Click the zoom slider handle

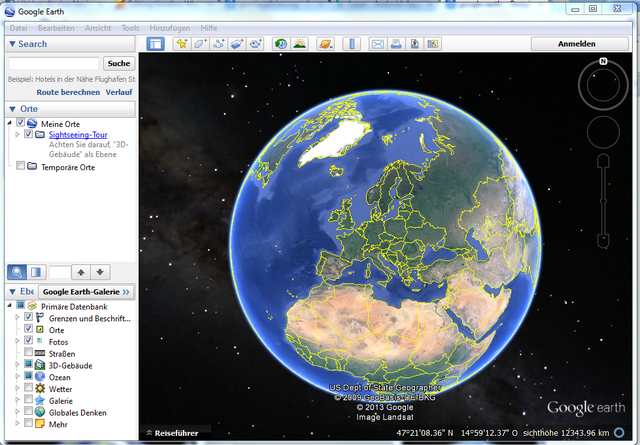tap(603, 200)
